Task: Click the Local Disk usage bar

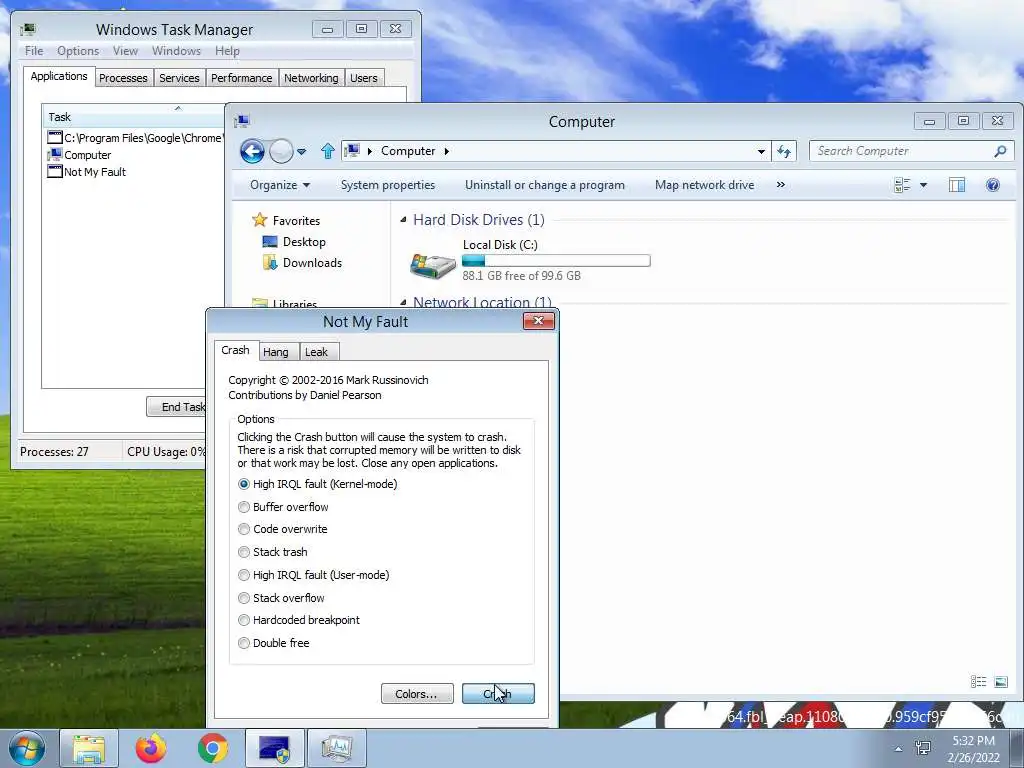Action: click(x=556, y=261)
